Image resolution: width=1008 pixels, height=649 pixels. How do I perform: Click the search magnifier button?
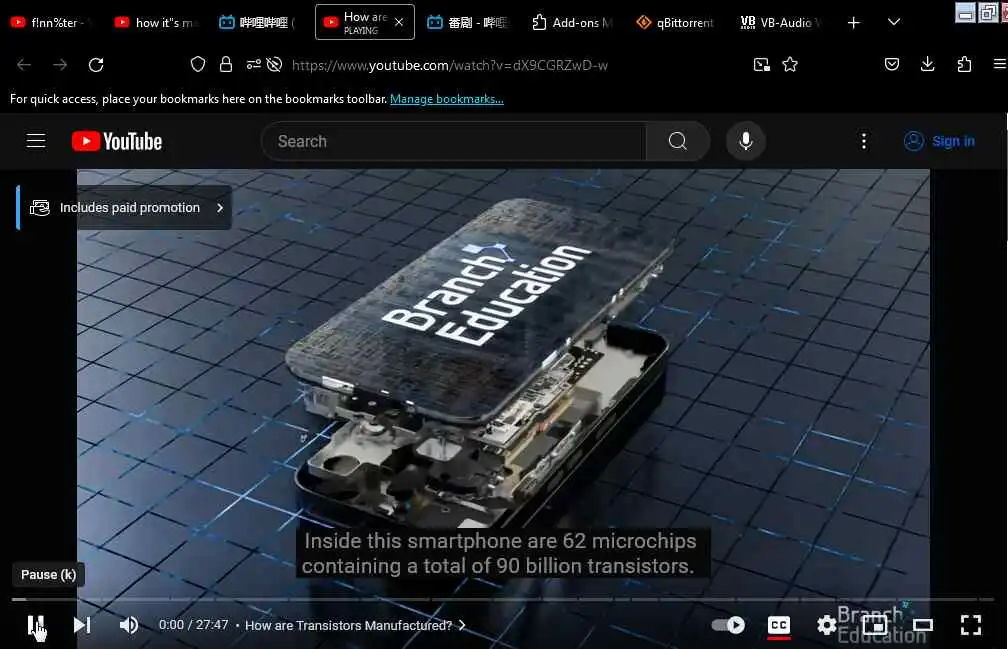click(x=678, y=141)
